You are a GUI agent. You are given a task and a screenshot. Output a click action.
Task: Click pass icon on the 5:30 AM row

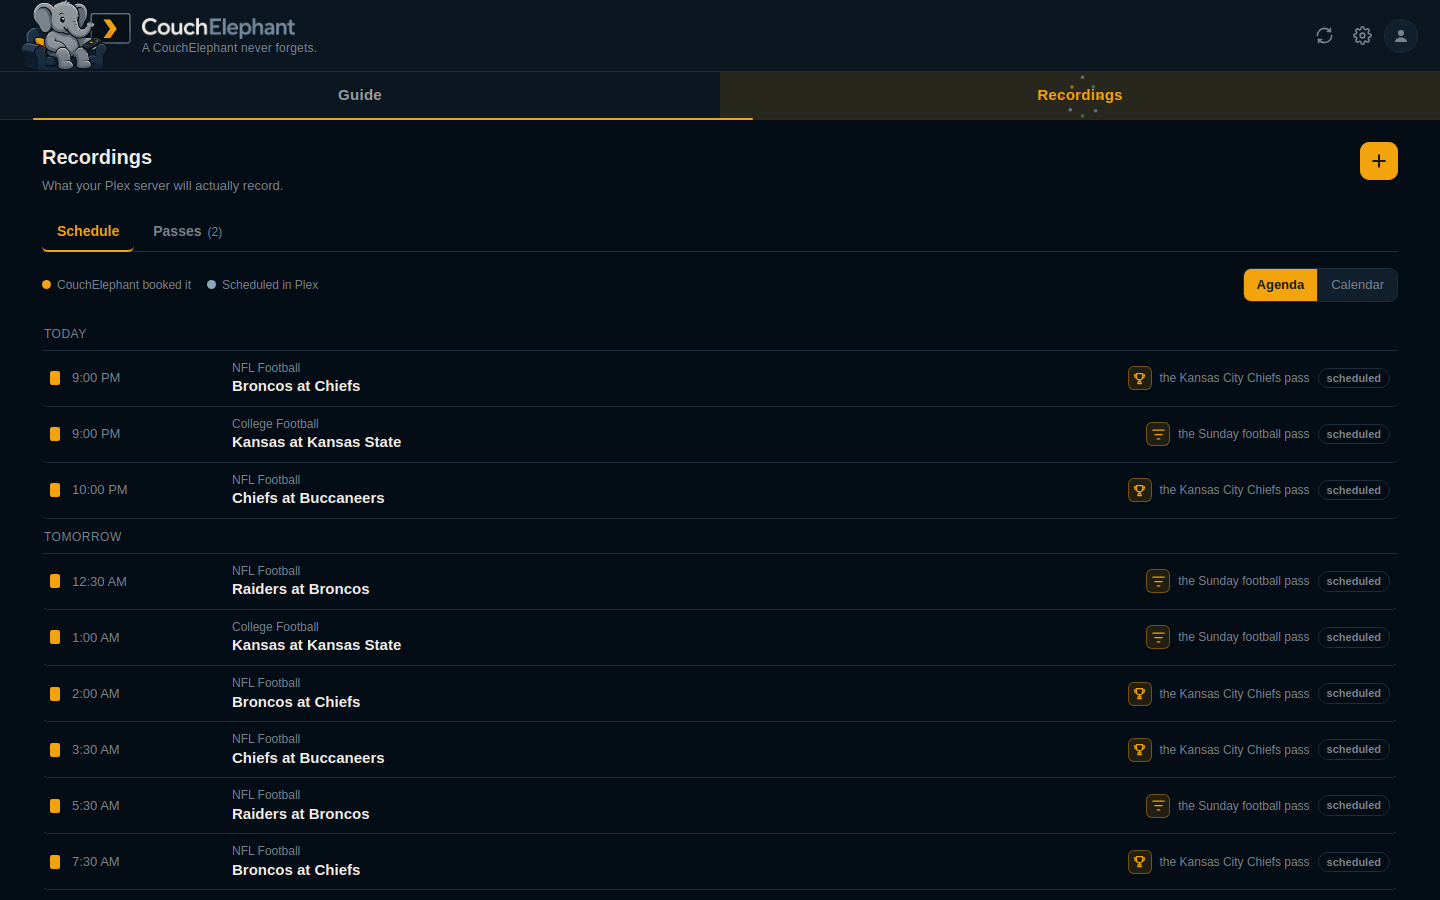point(1158,805)
